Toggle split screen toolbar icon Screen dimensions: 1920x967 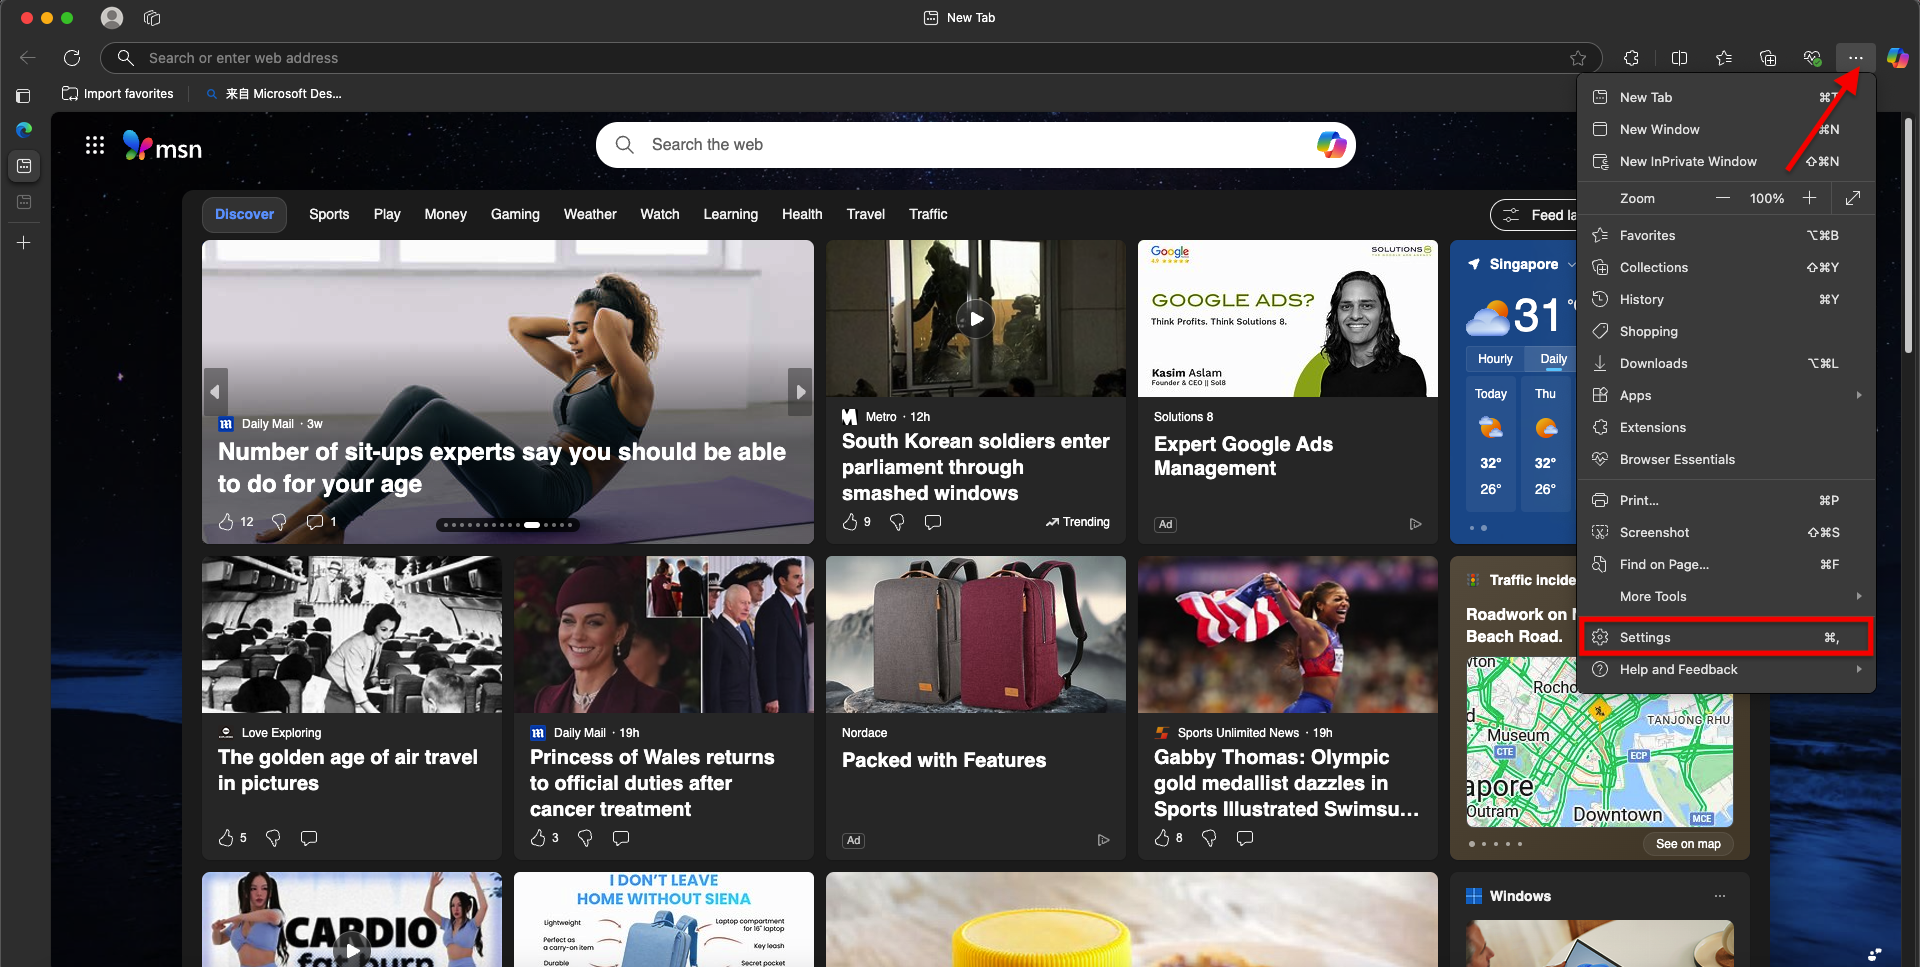[x=1679, y=58]
